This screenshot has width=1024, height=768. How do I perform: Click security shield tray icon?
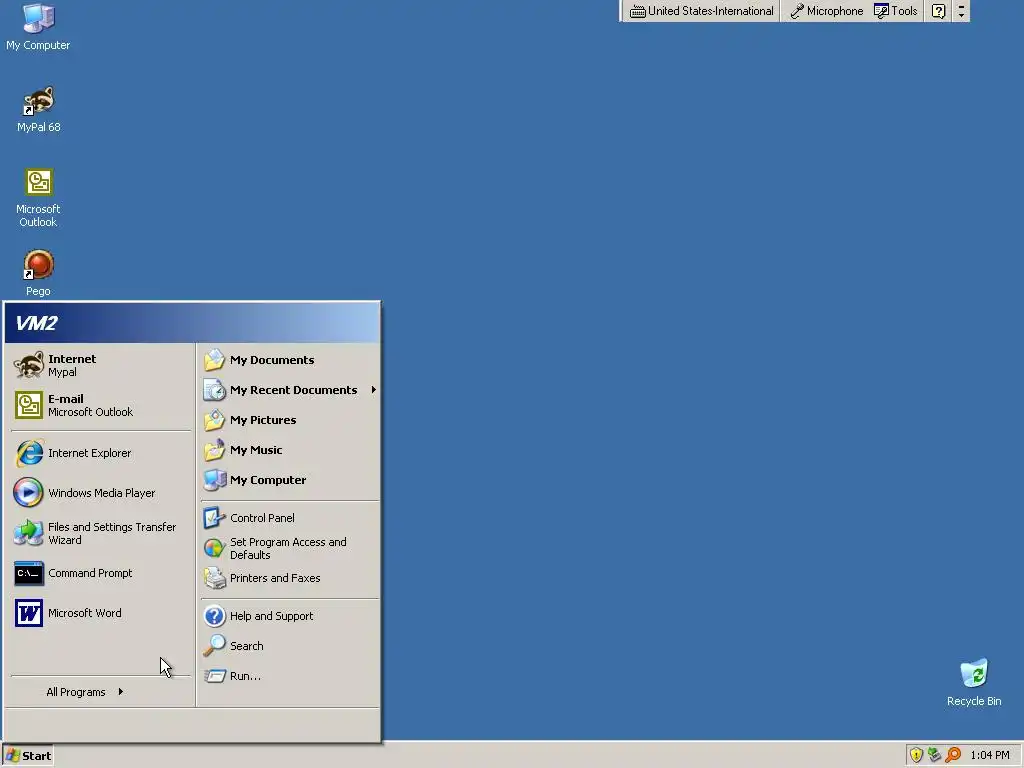916,756
